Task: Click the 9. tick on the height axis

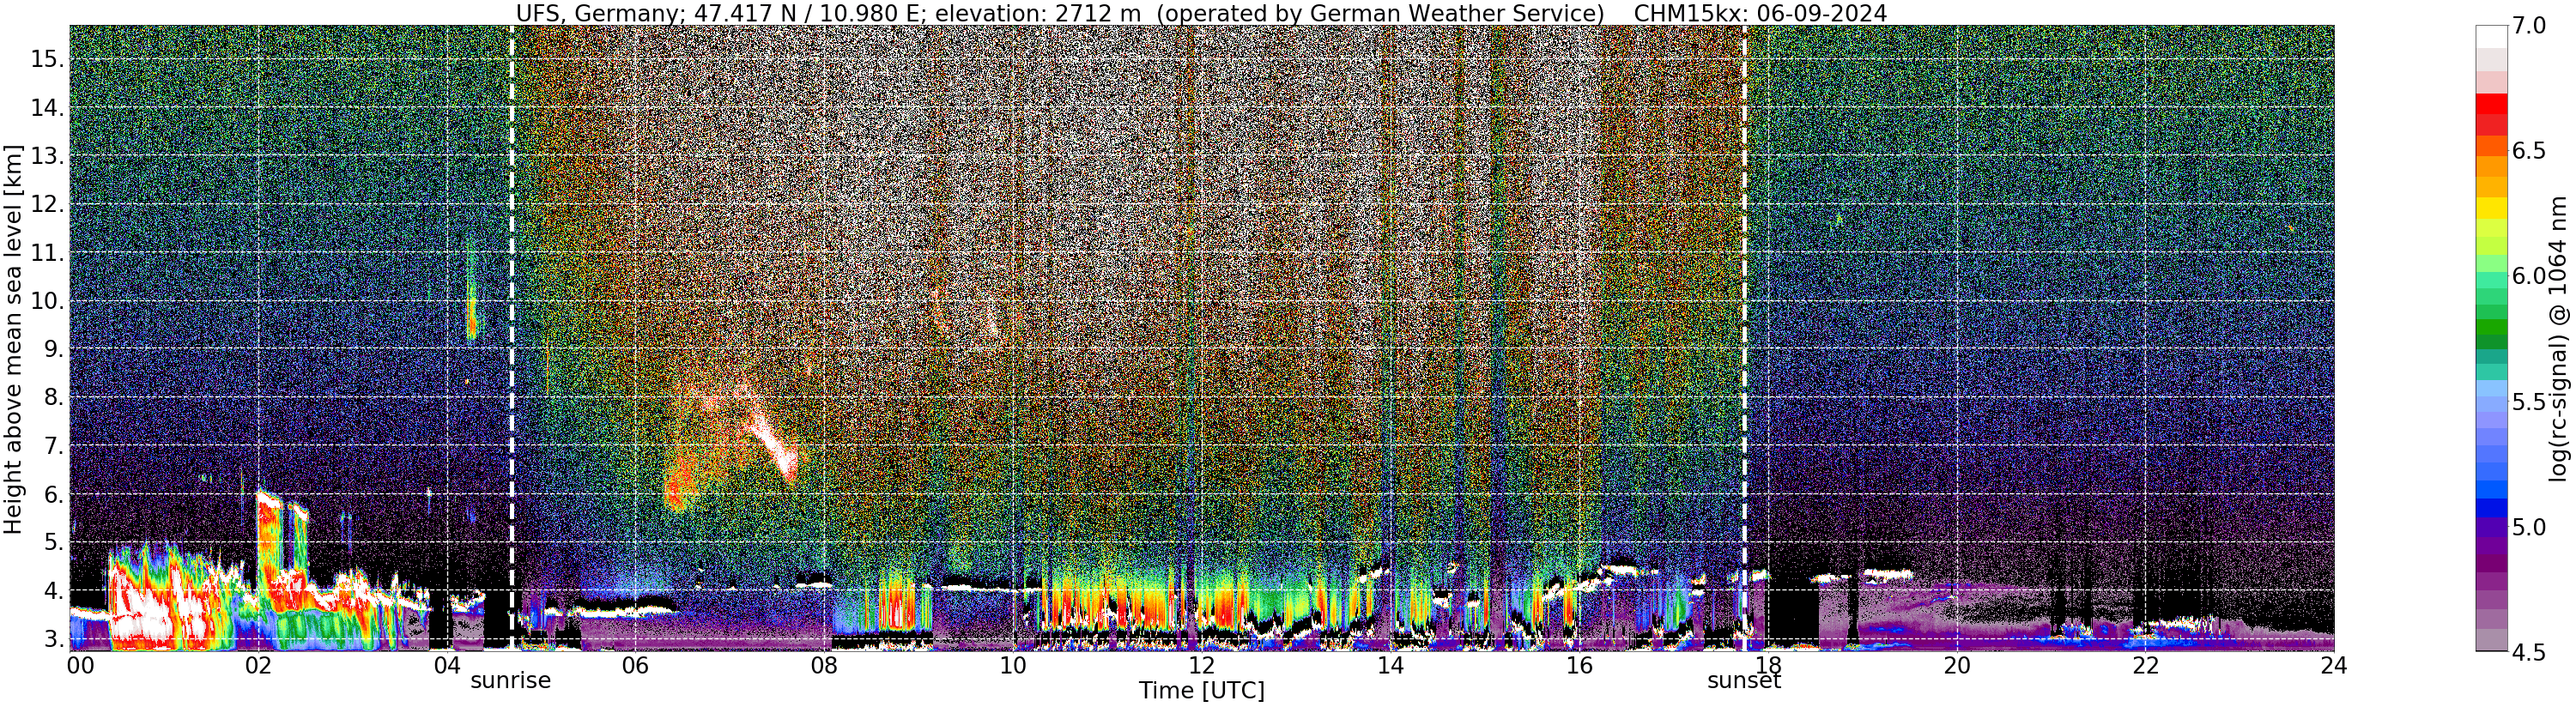Action: (x=53, y=349)
